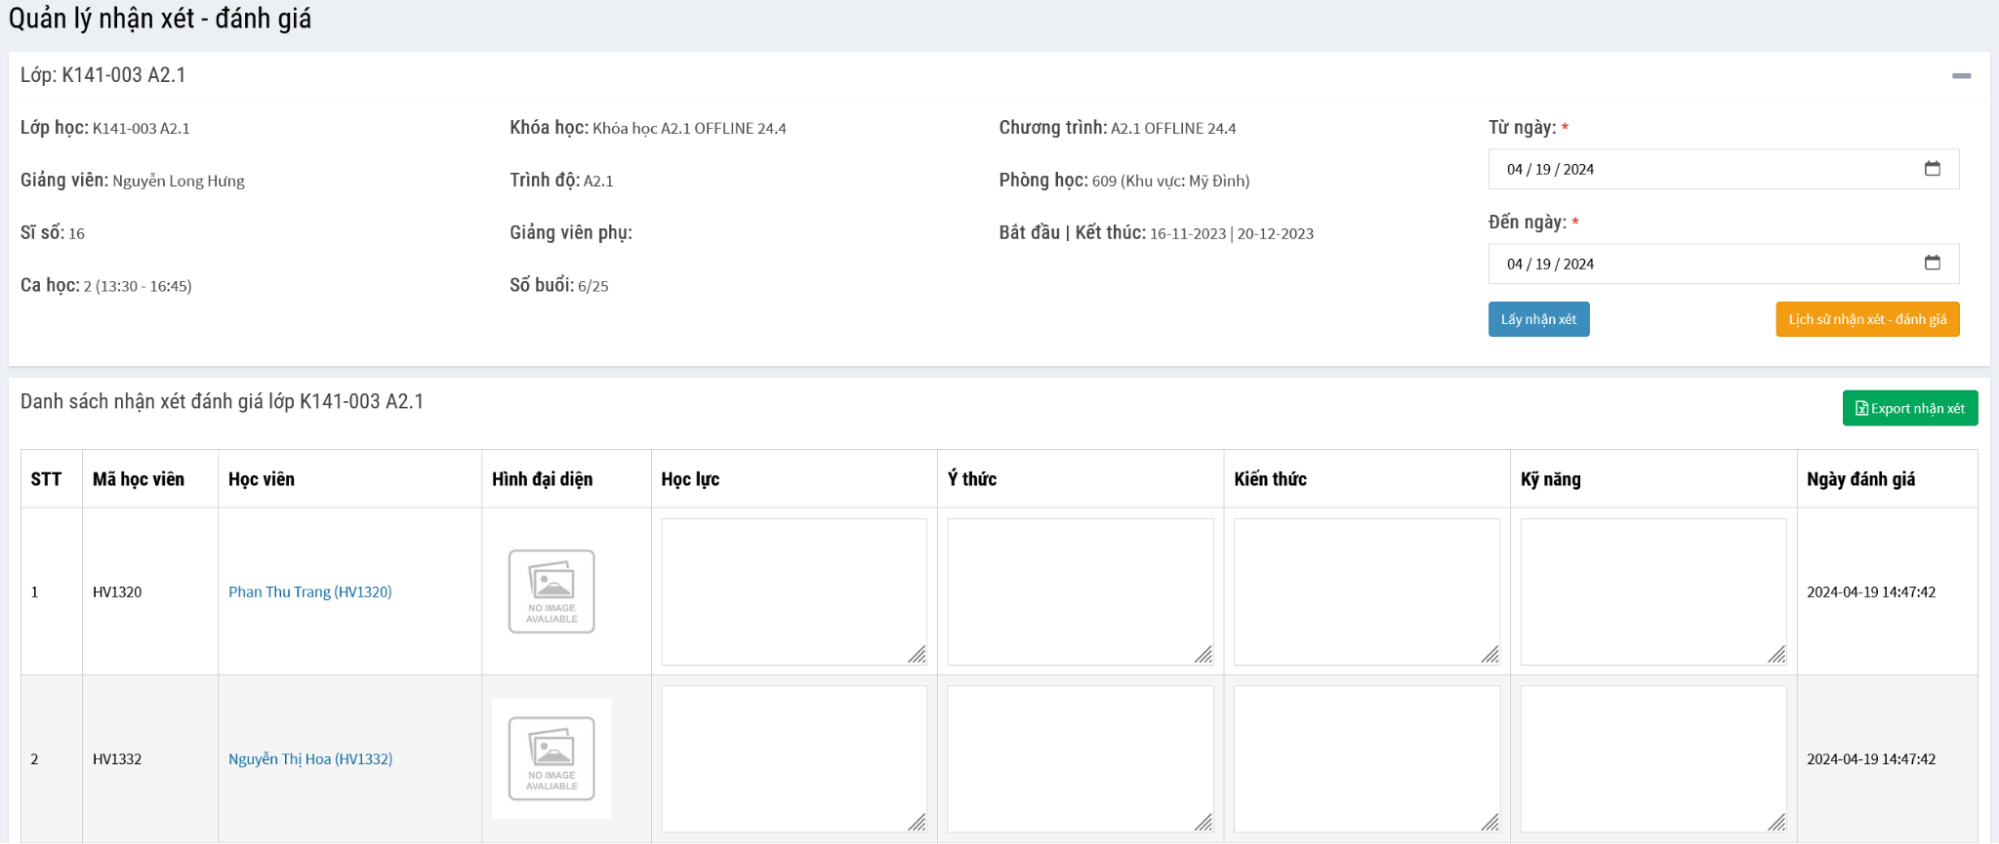1999x844 pixels.
Task: Focus Học lực textarea for Nguyễn Thị Hoa
Action: pos(793,758)
